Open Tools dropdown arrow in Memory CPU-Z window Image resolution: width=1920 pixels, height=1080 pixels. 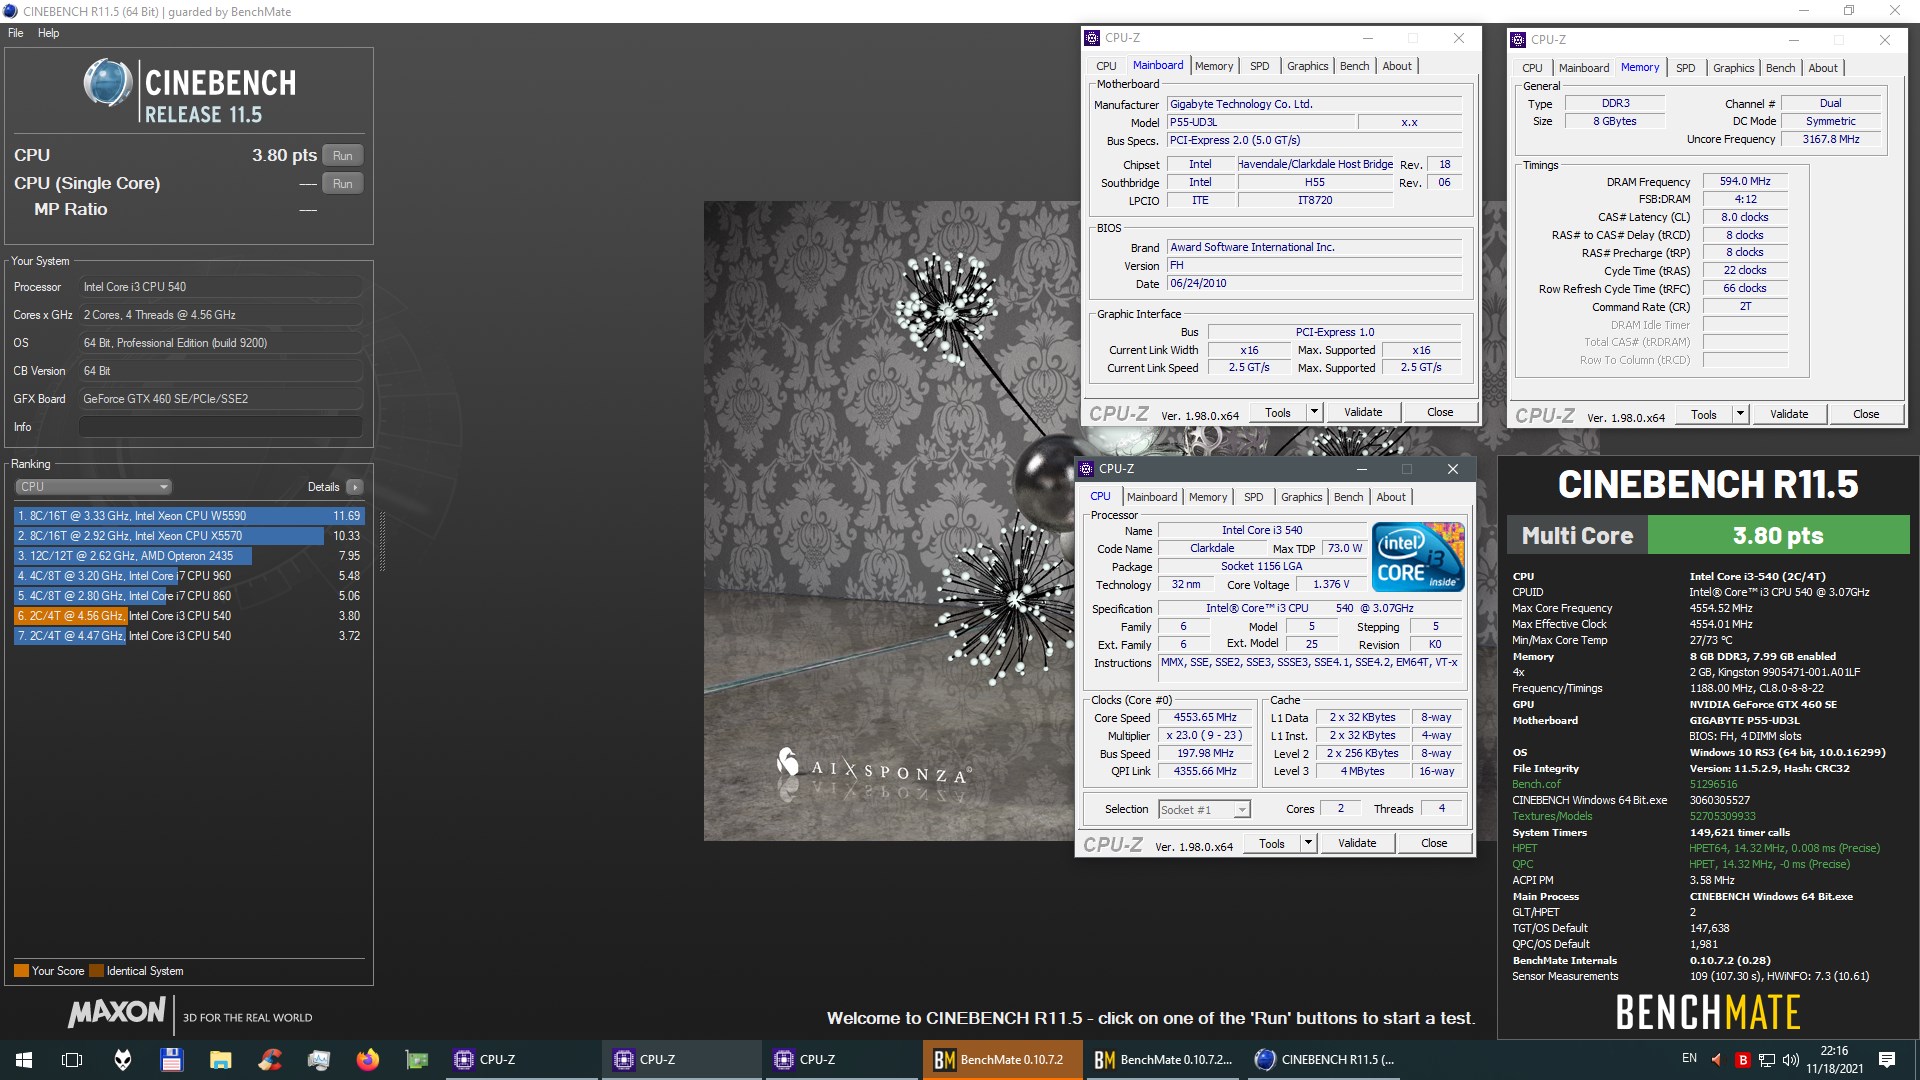[1740, 414]
